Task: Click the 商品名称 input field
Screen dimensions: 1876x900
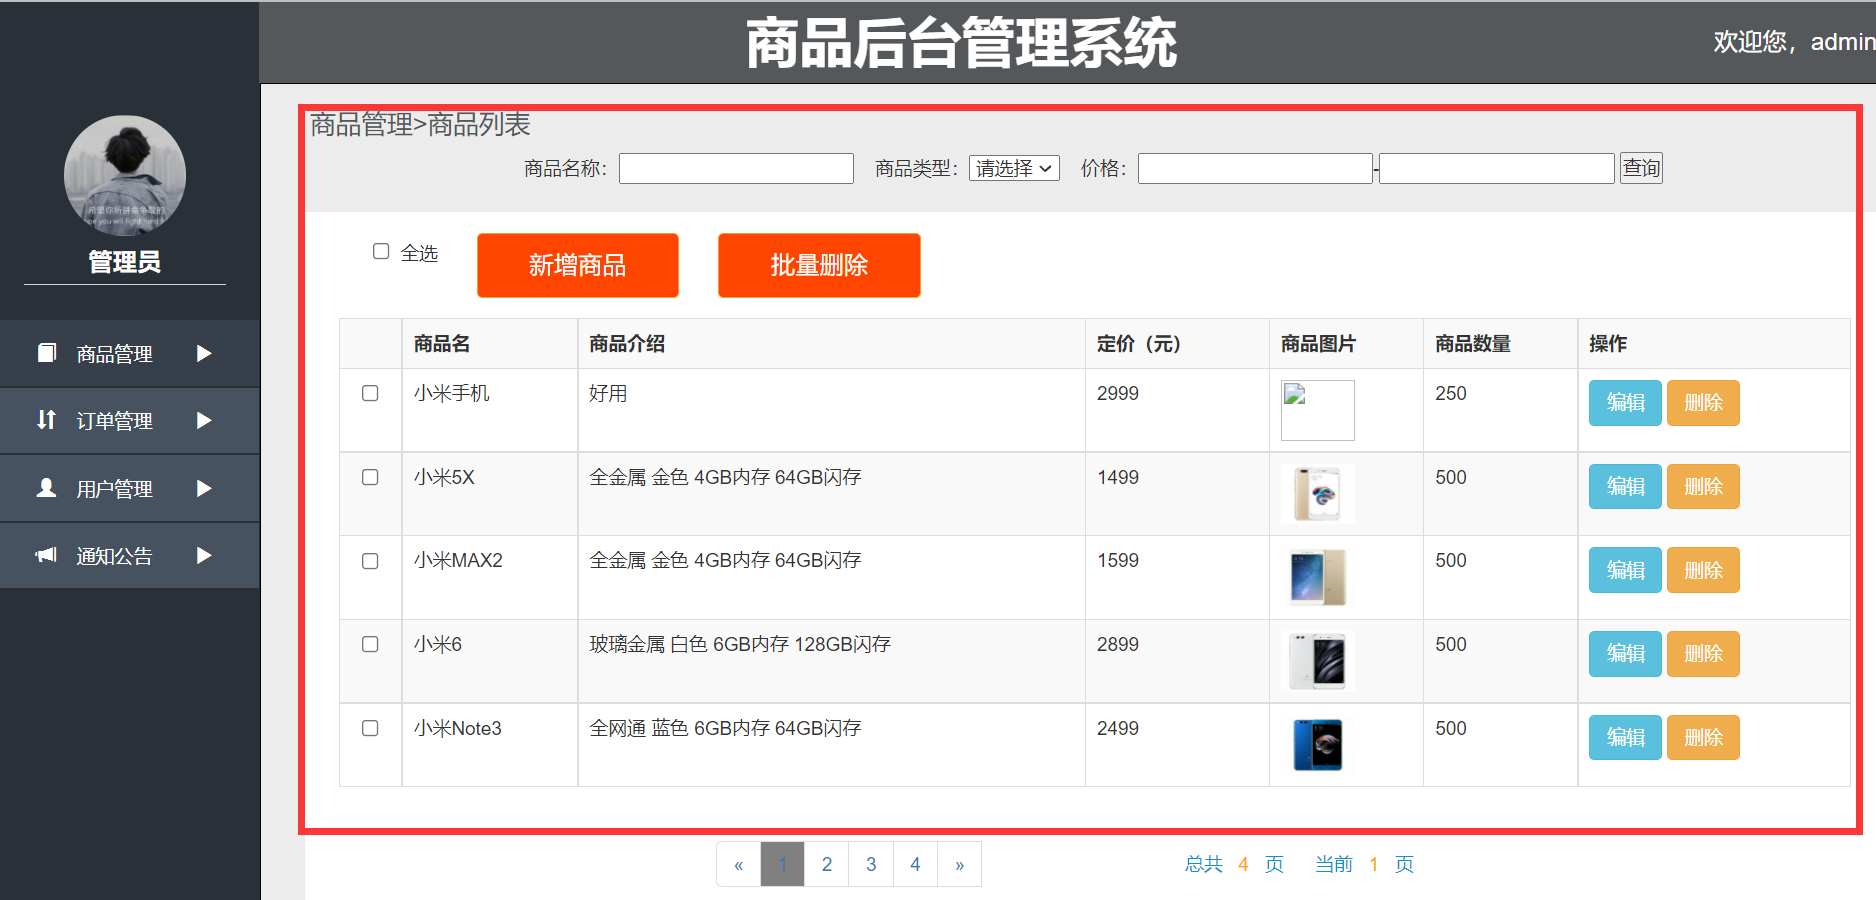Action: coord(736,167)
